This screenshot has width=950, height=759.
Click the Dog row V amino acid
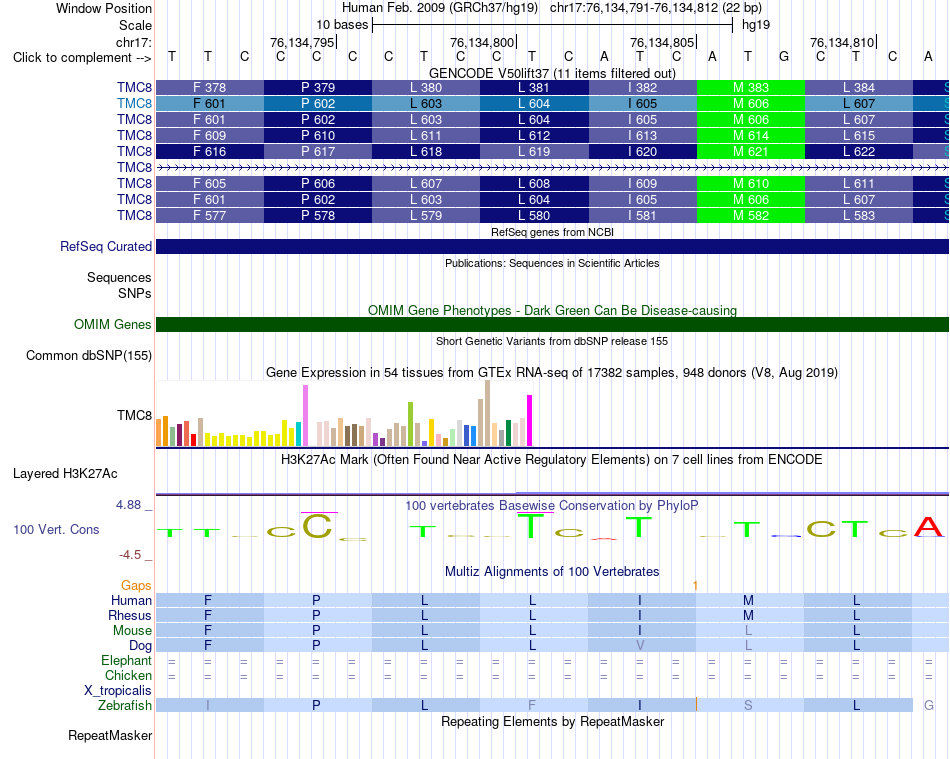click(x=640, y=646)
